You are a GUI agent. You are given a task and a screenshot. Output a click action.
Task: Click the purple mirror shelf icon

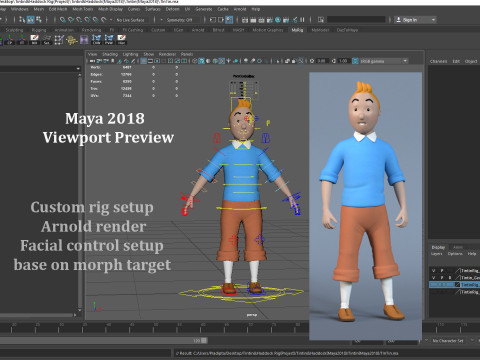click(84, 40)
